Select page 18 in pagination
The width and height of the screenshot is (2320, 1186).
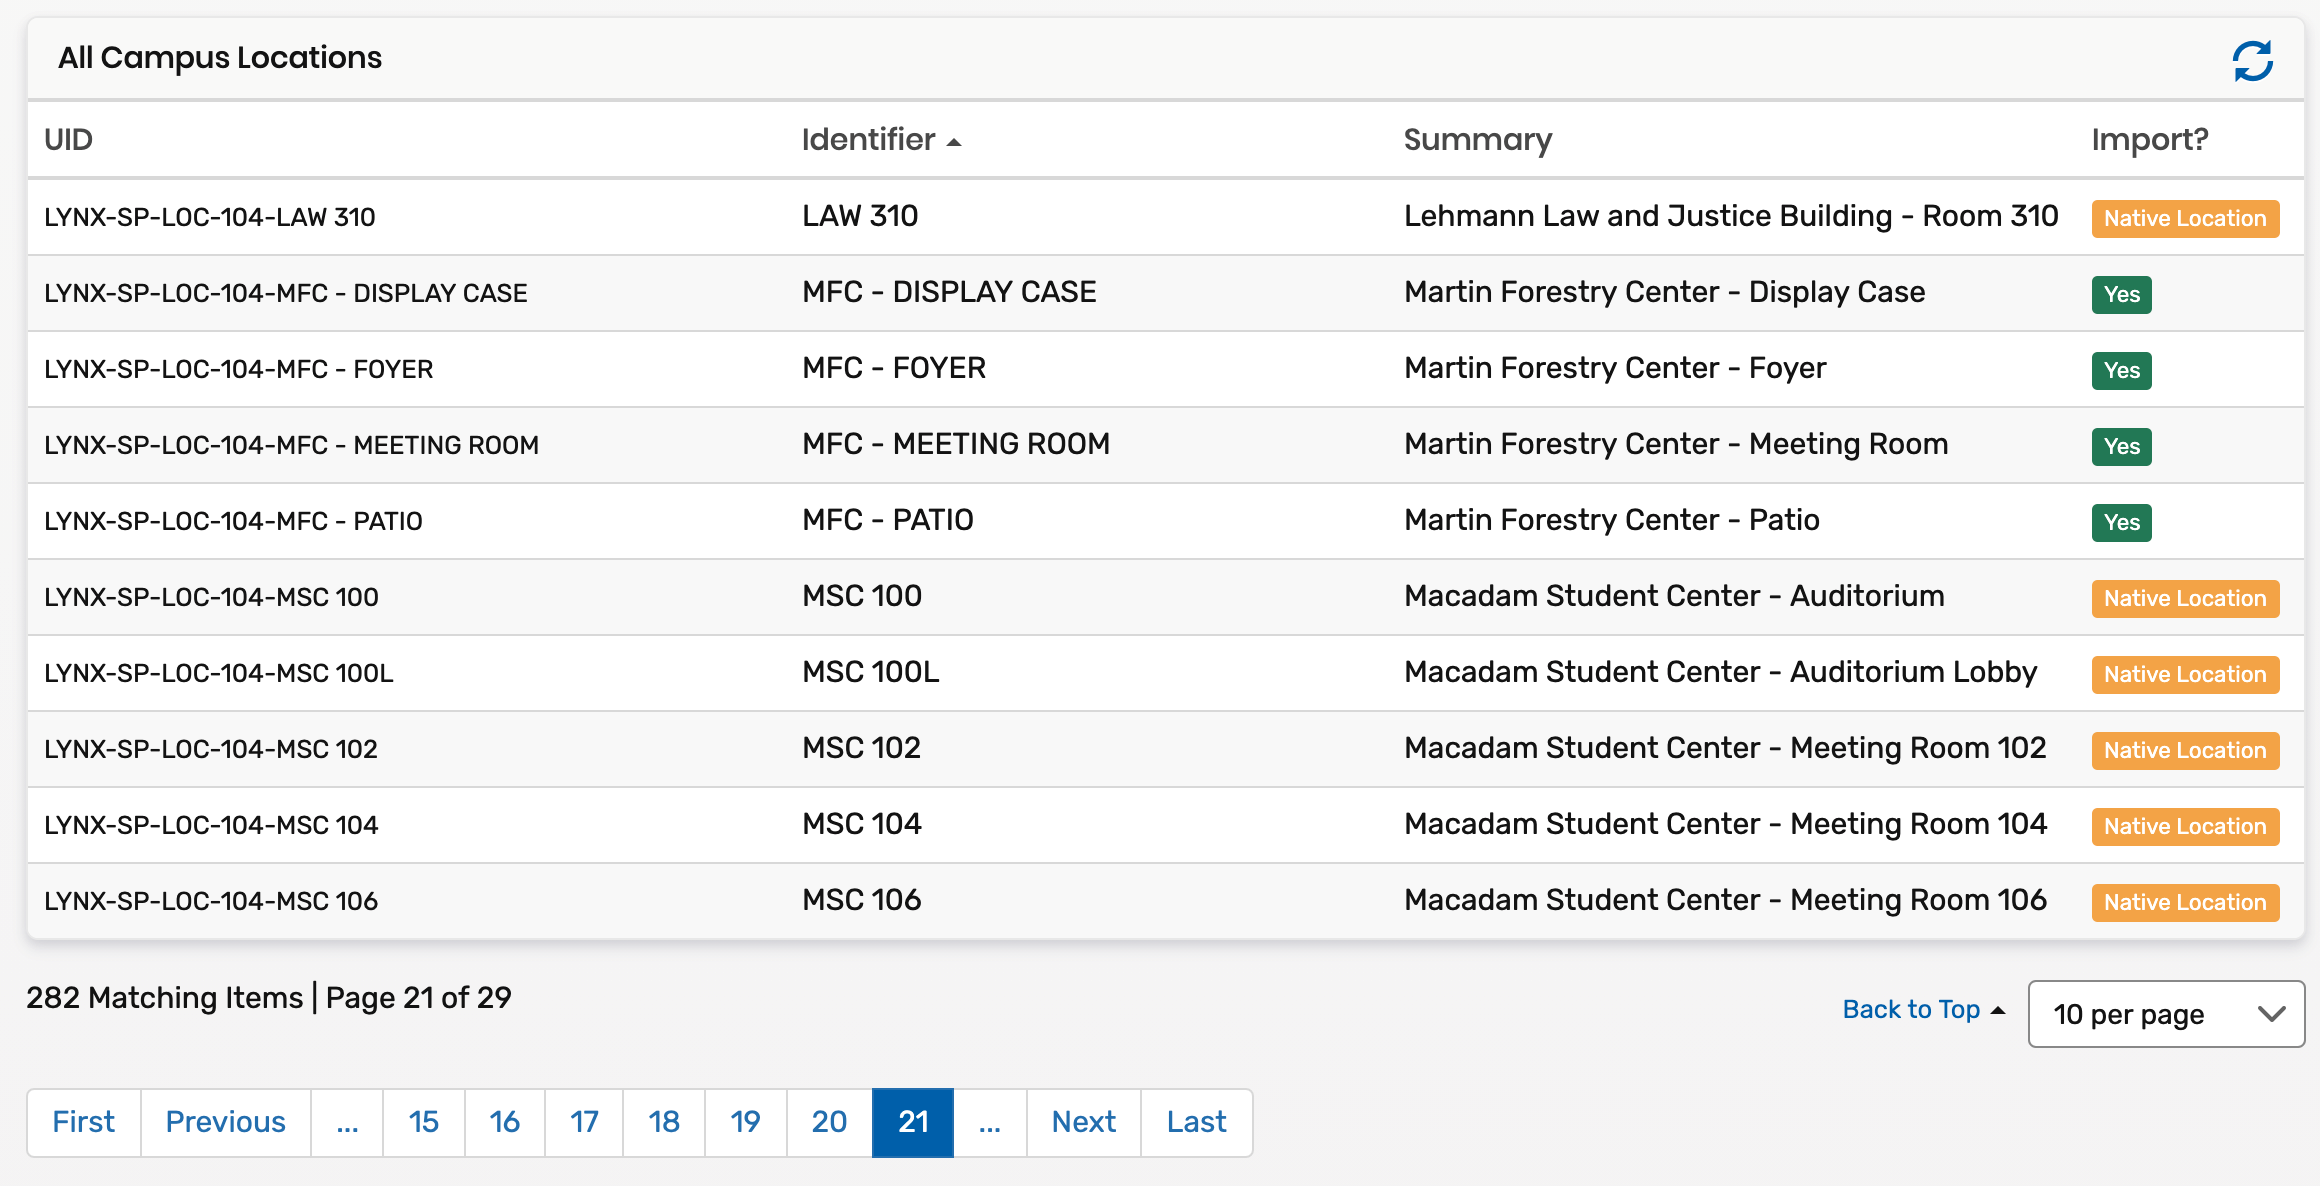tap(663, 1122)
